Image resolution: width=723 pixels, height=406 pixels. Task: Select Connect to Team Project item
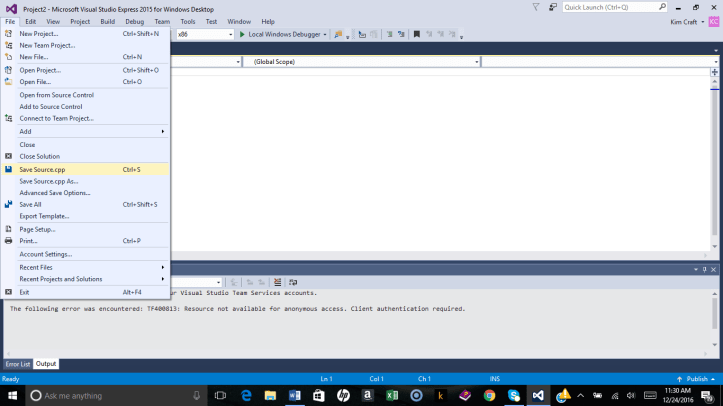coord(85,118)
